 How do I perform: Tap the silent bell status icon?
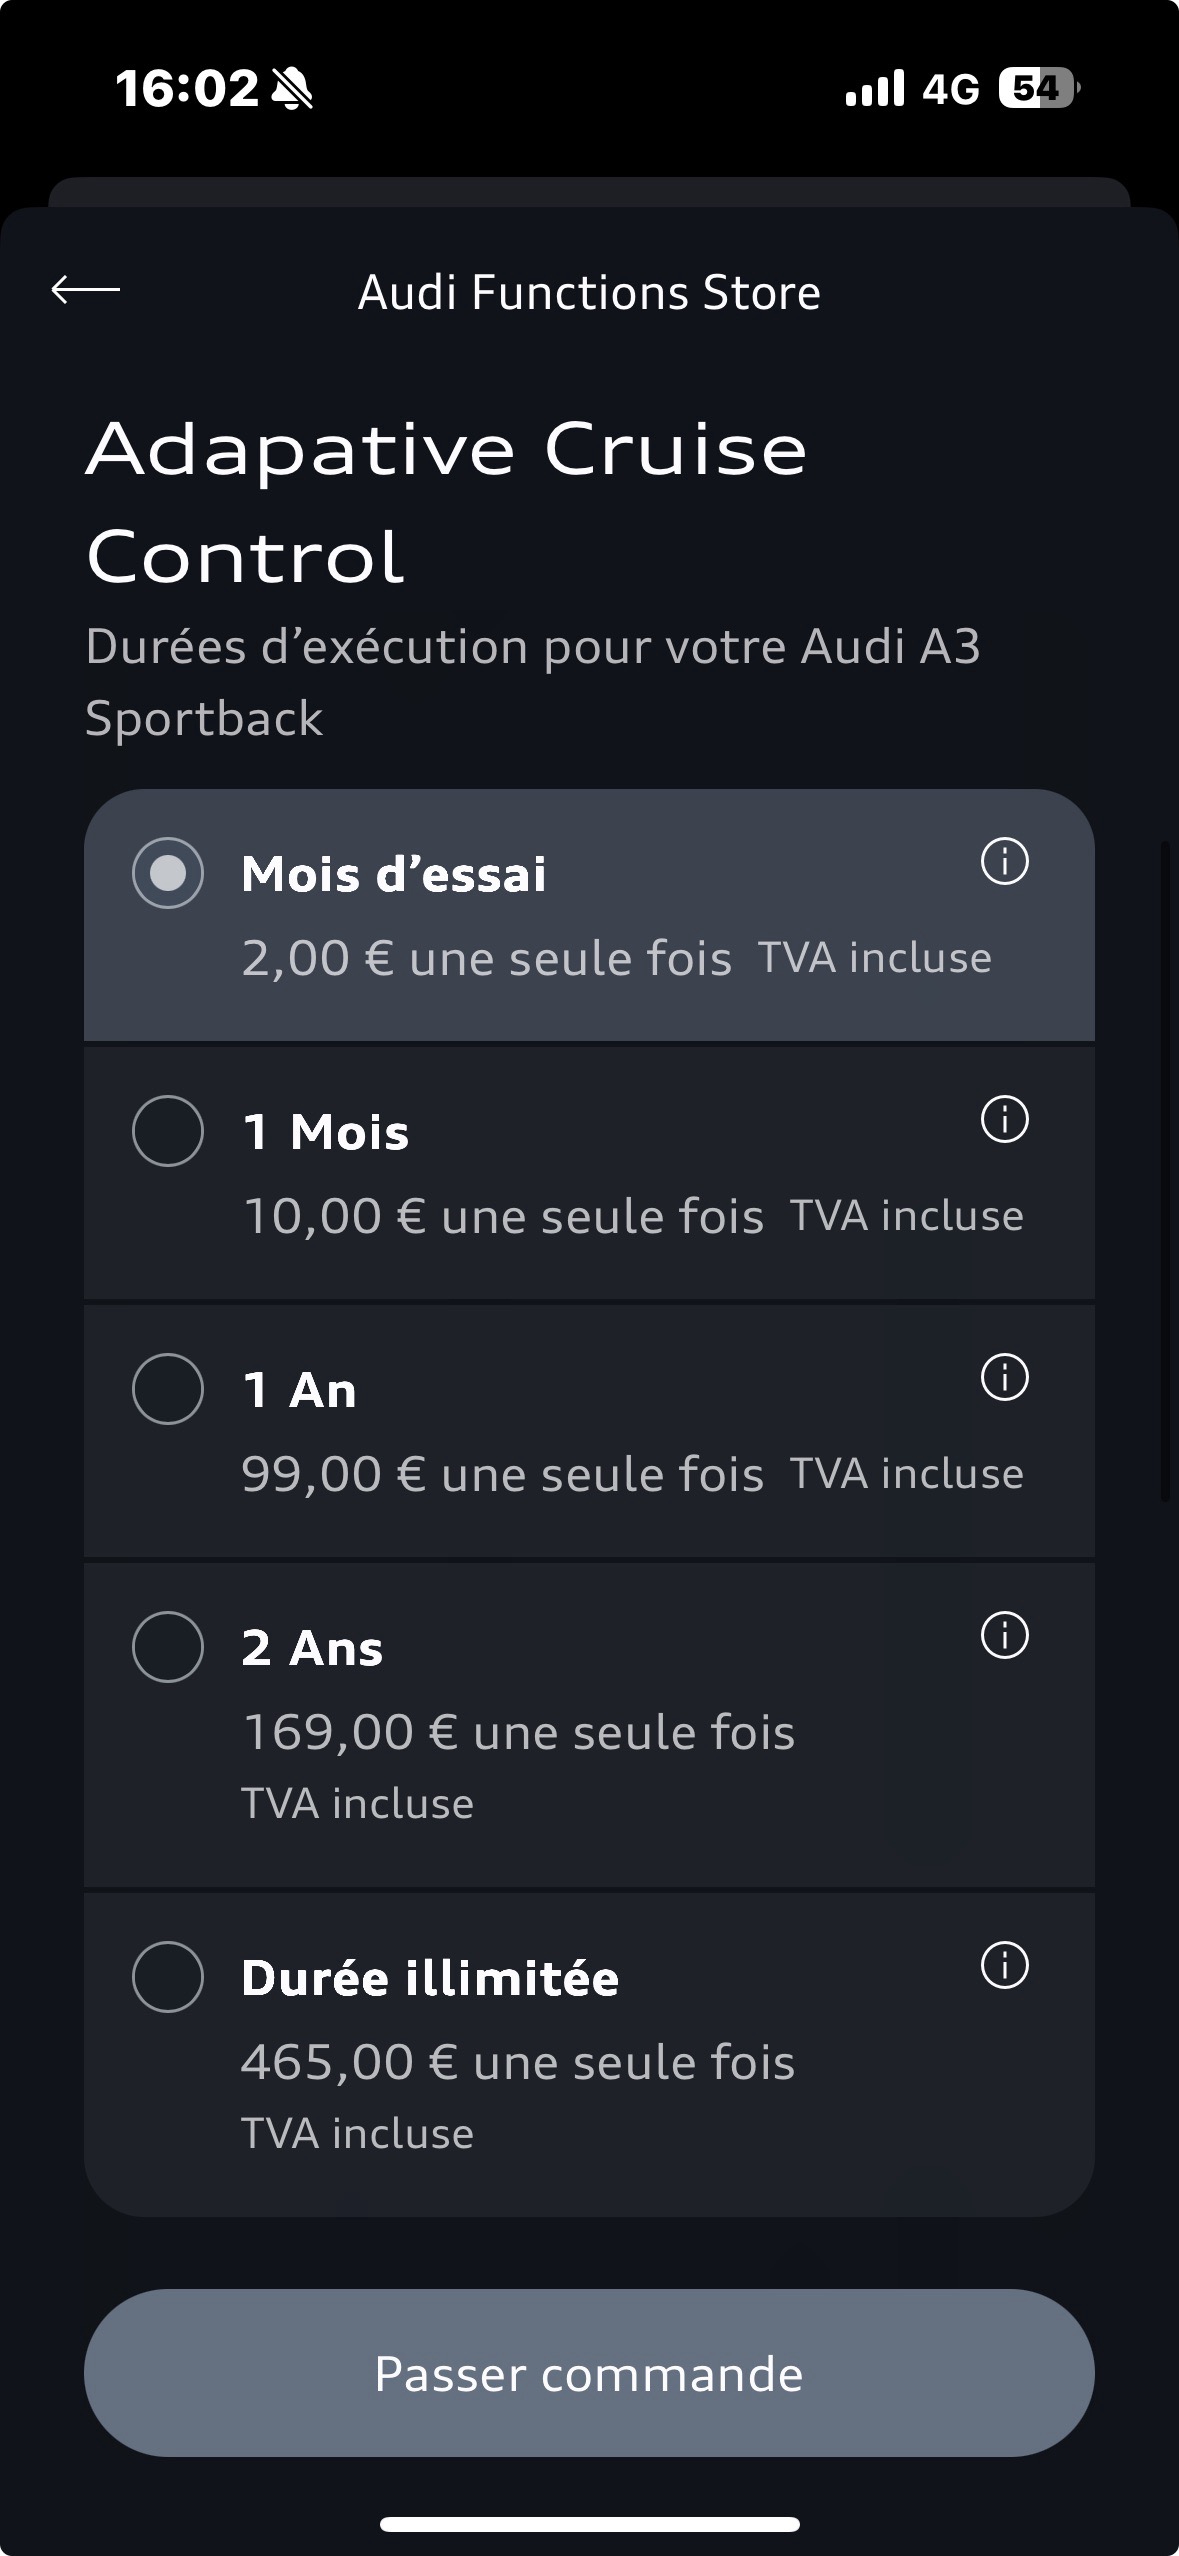point(292,89)
